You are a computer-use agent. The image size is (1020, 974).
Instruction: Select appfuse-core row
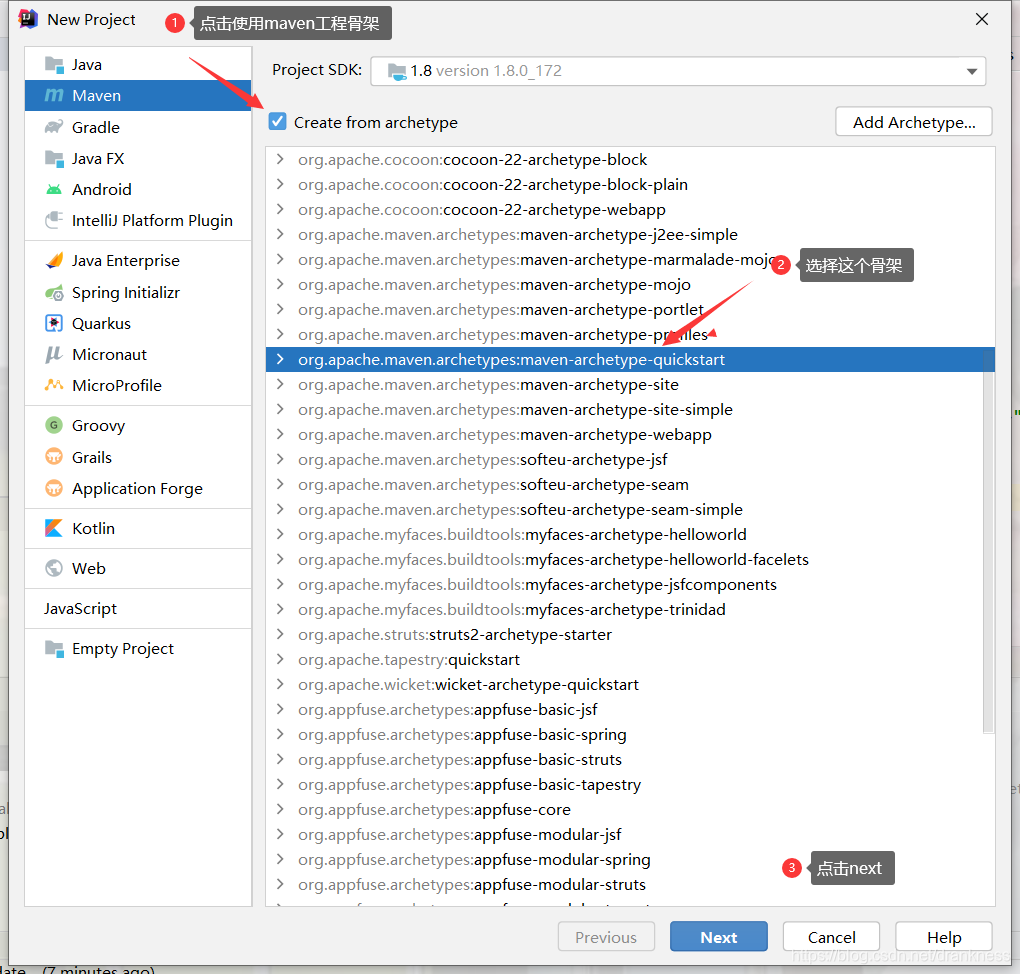point(630,809)
